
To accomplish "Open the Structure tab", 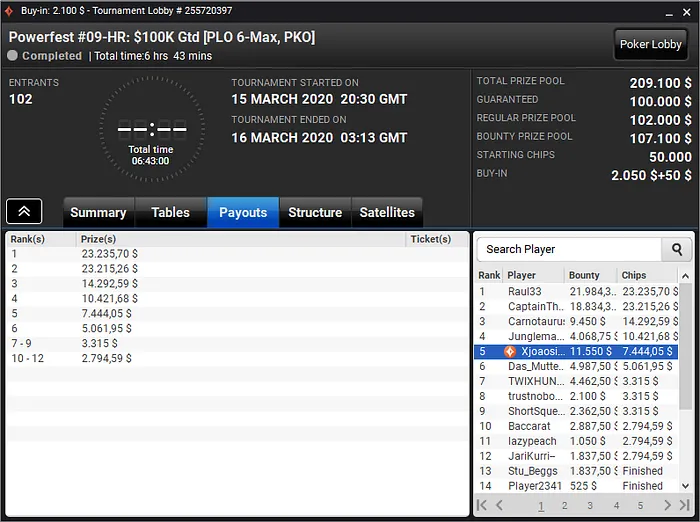I will pyautogui.click(x=315, y=213).
